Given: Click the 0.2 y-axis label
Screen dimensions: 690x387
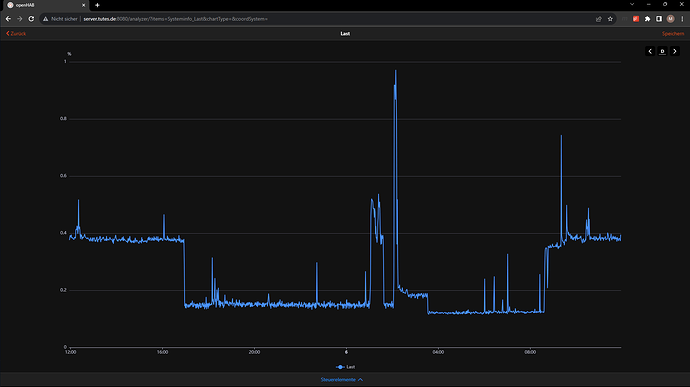Looking at the screenshot, I should point(63,290).
